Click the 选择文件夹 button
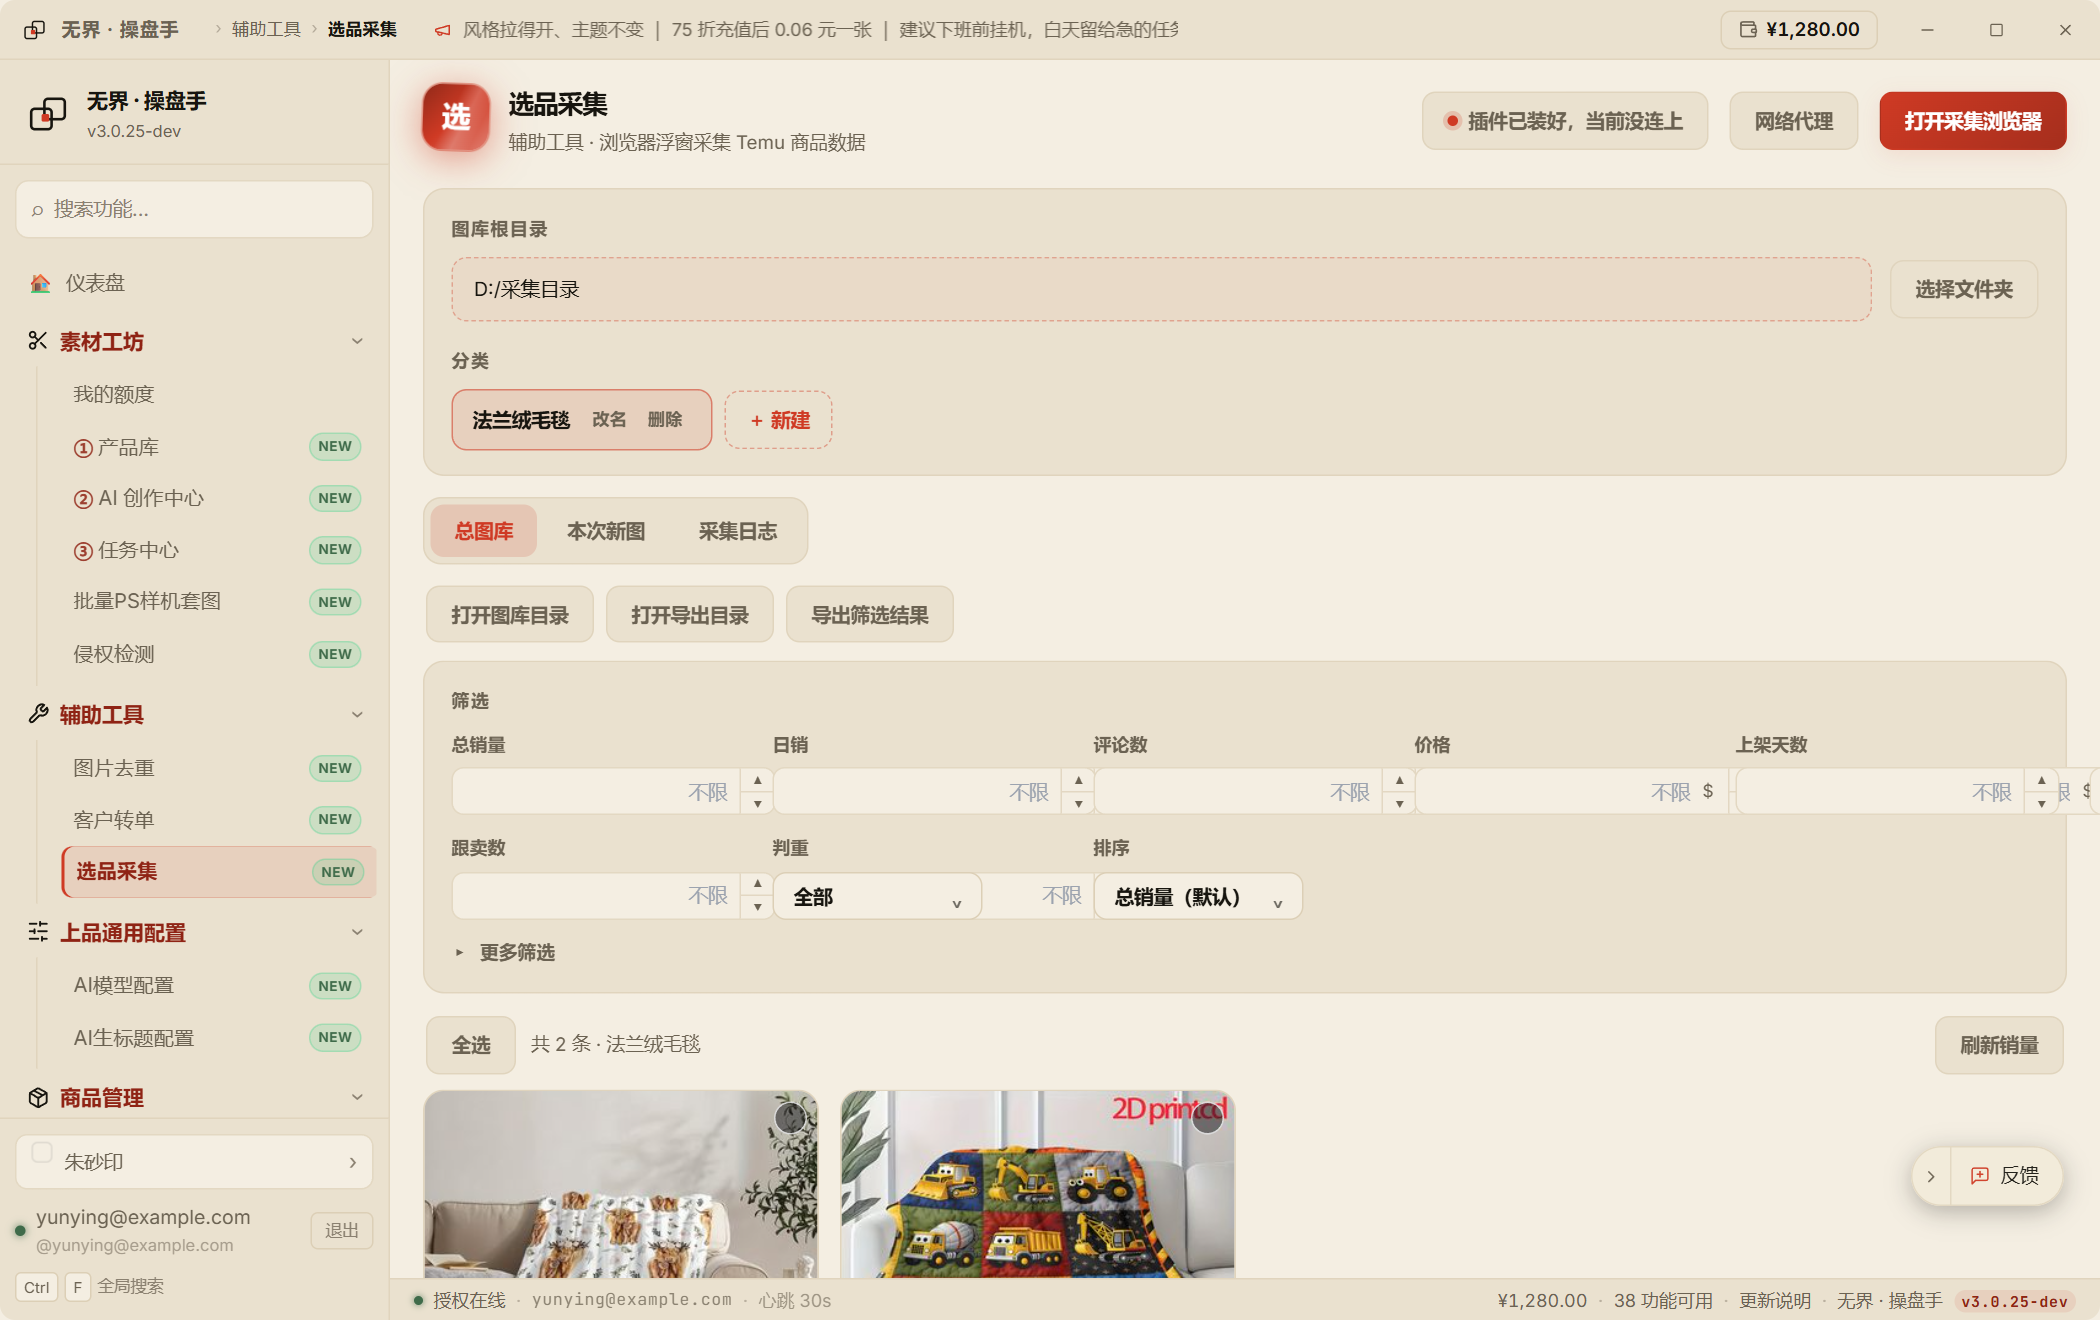 point(1963,289)
